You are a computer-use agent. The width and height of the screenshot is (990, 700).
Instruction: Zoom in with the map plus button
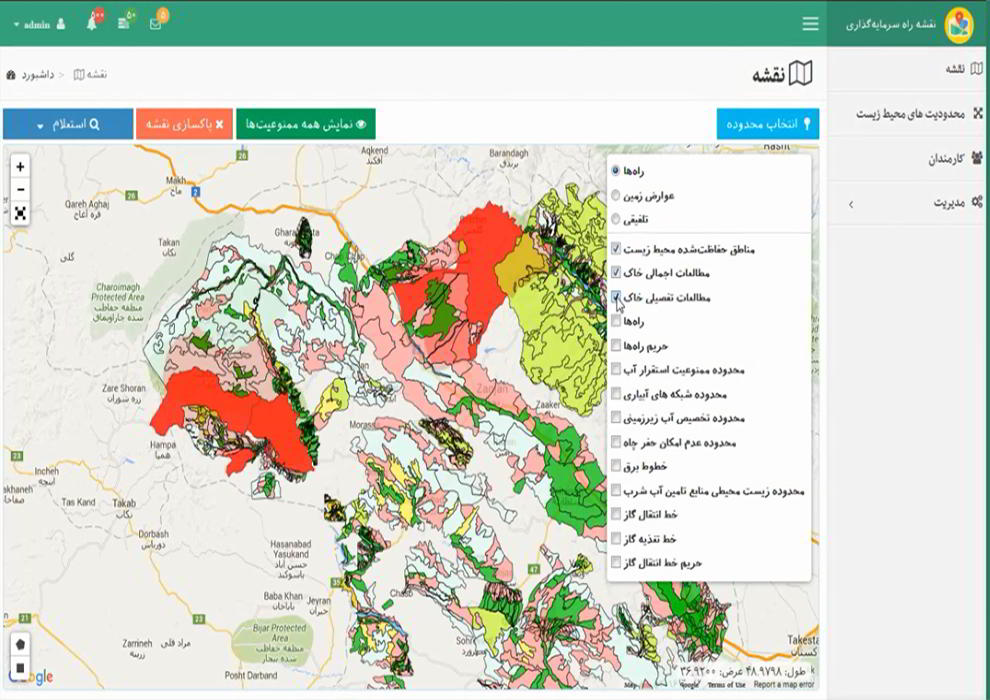[x=20, y=167]
